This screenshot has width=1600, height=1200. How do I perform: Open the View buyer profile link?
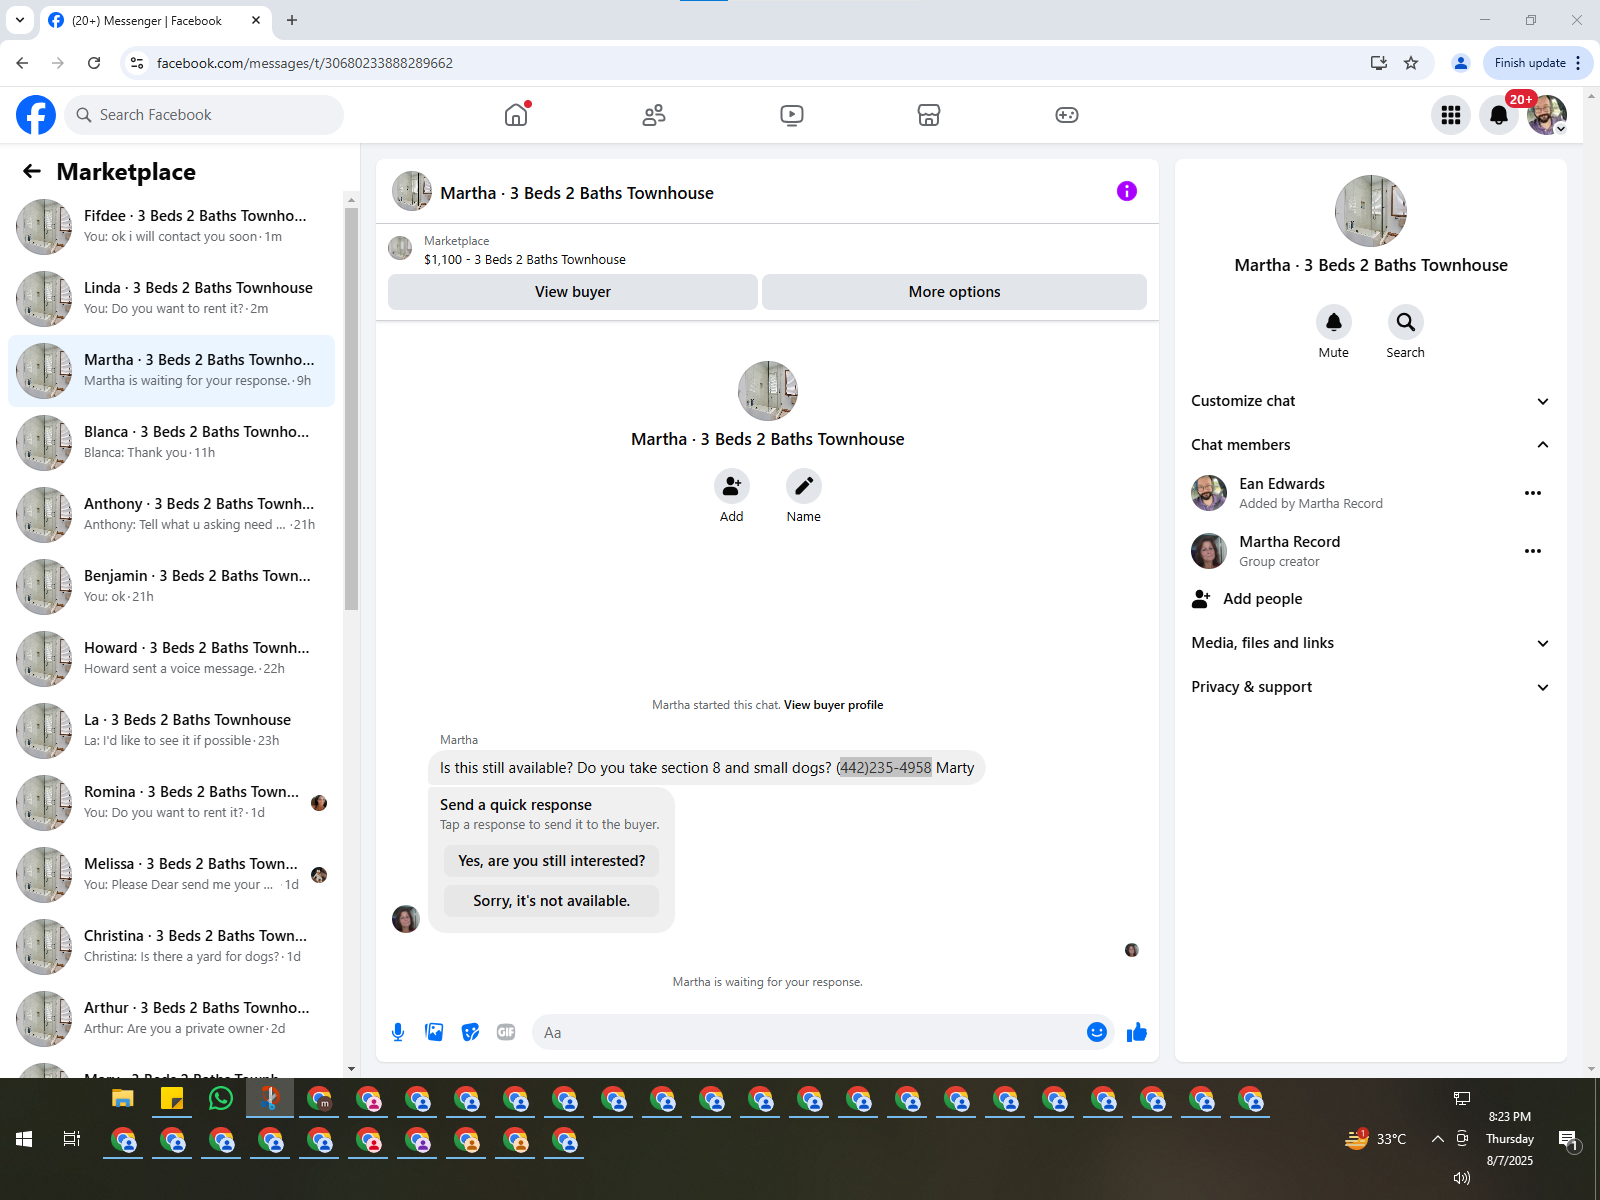pos(834,705)
